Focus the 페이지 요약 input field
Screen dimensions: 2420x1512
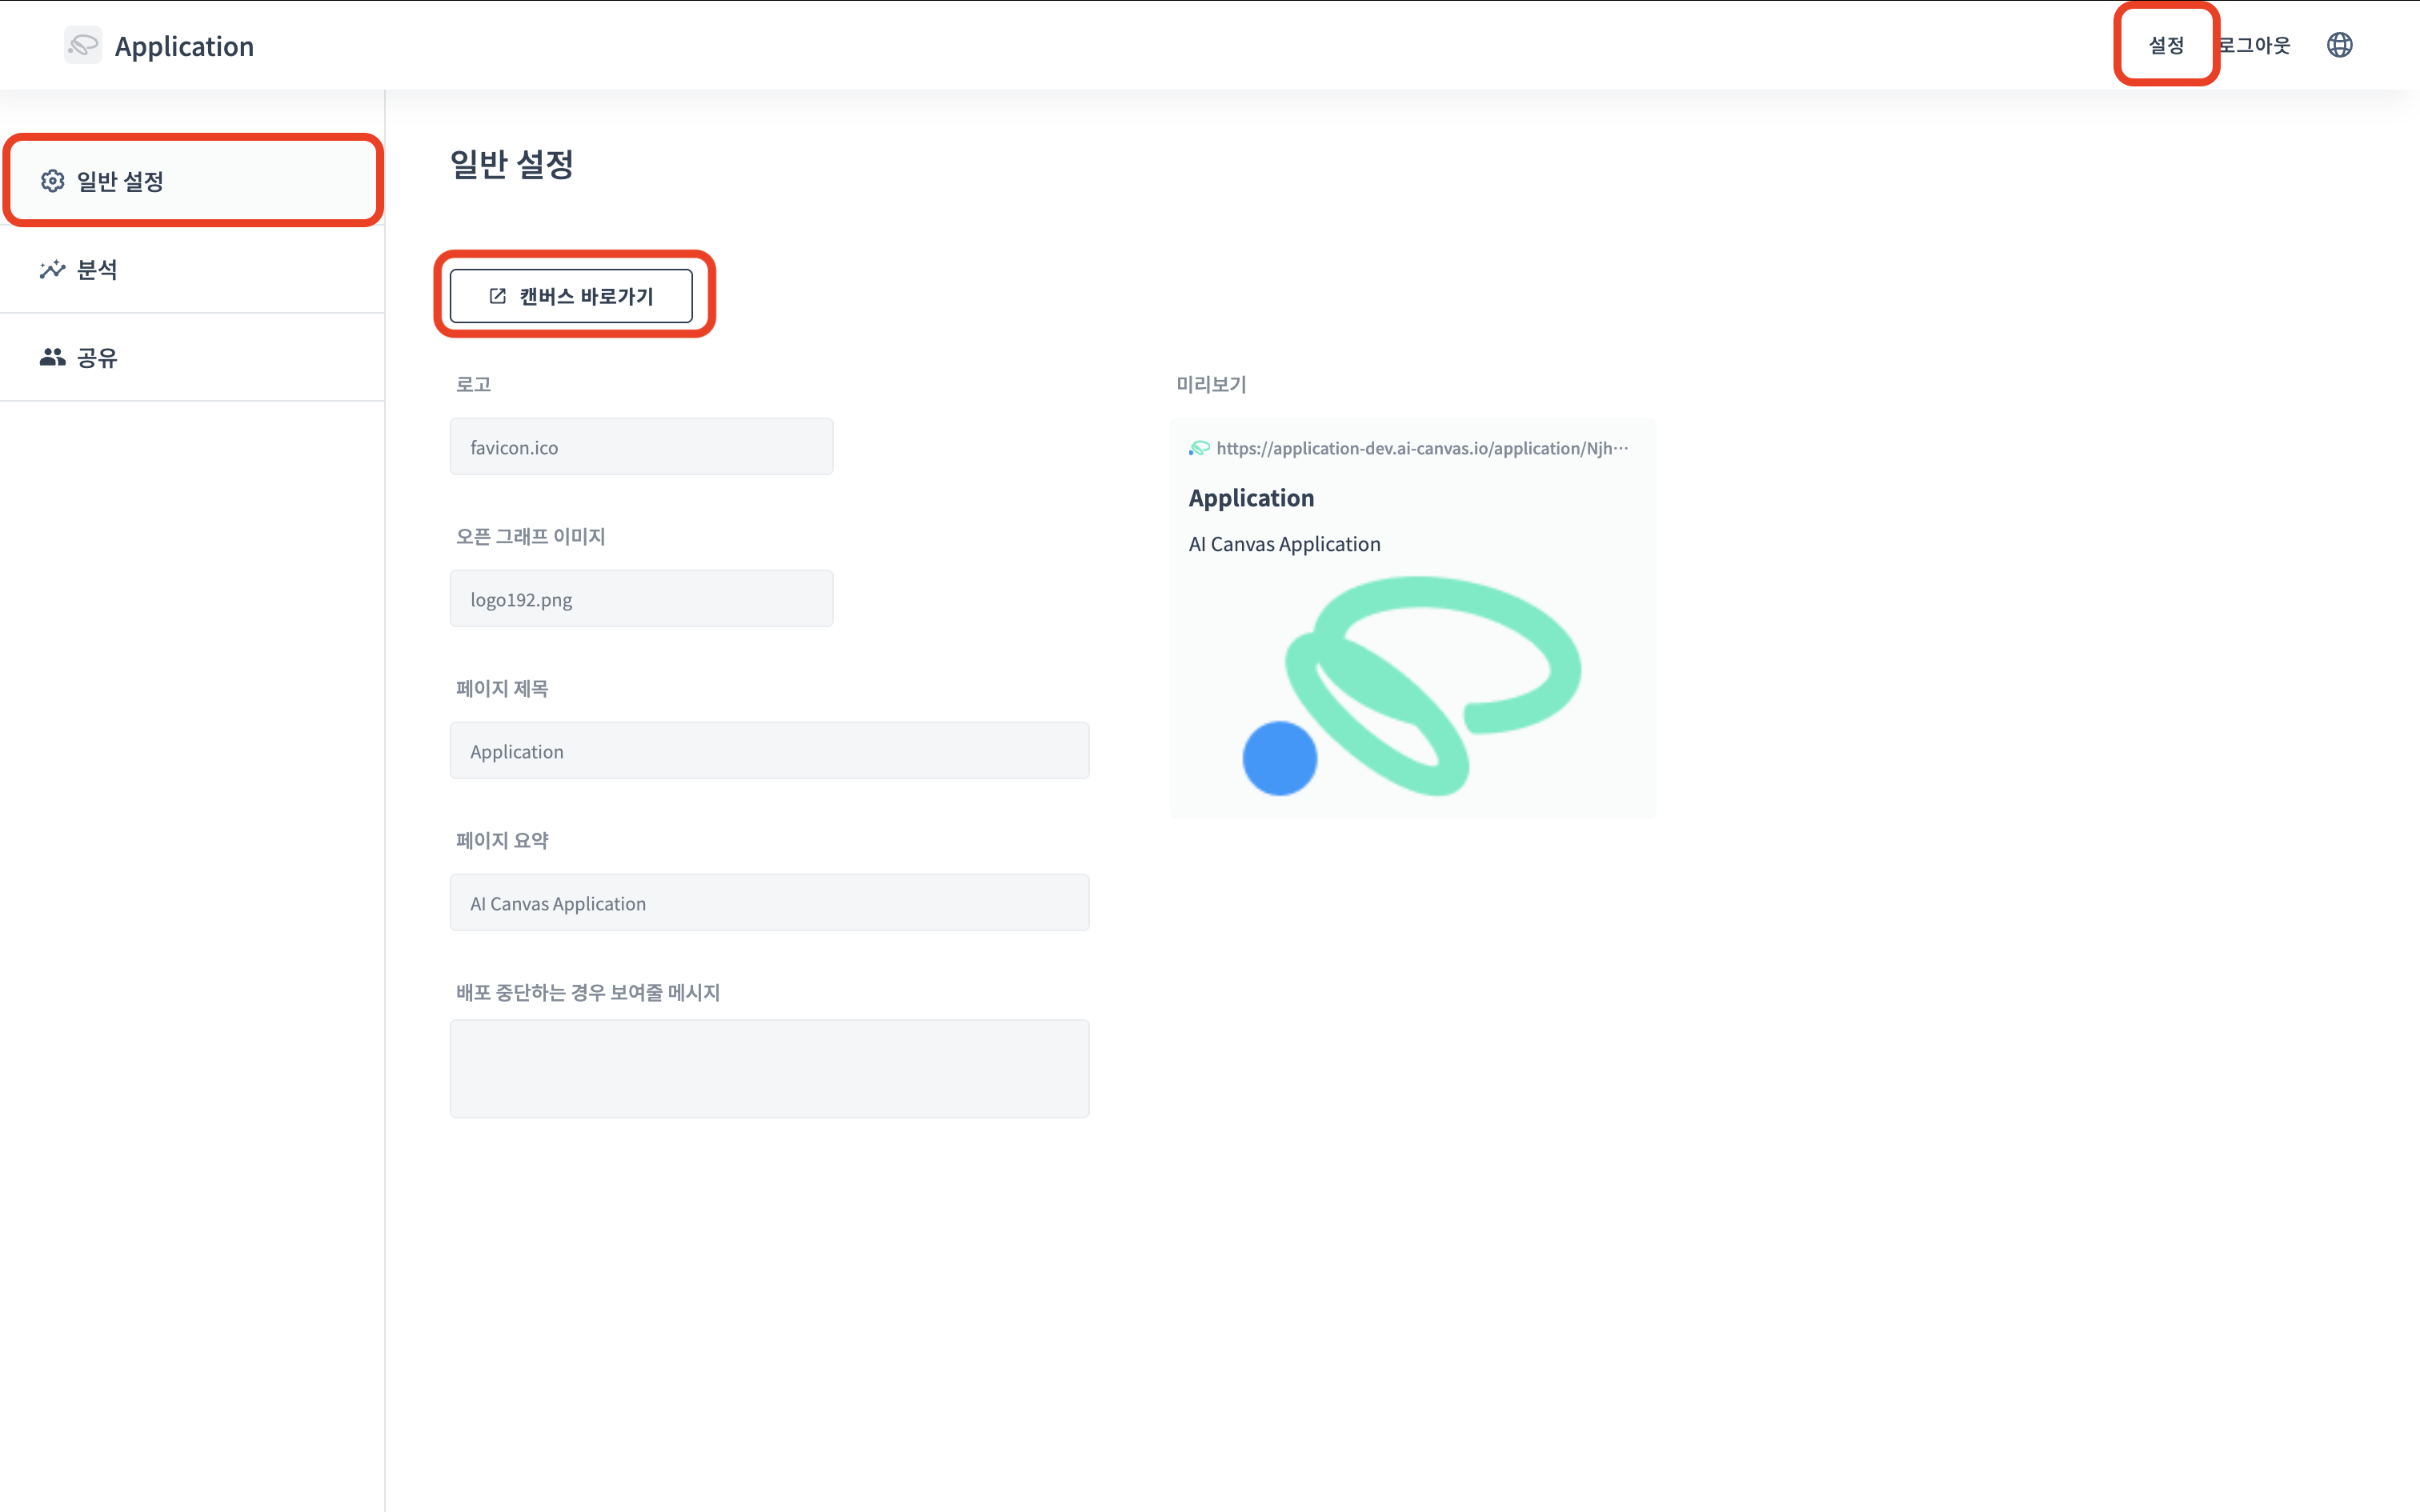(769, 903)
